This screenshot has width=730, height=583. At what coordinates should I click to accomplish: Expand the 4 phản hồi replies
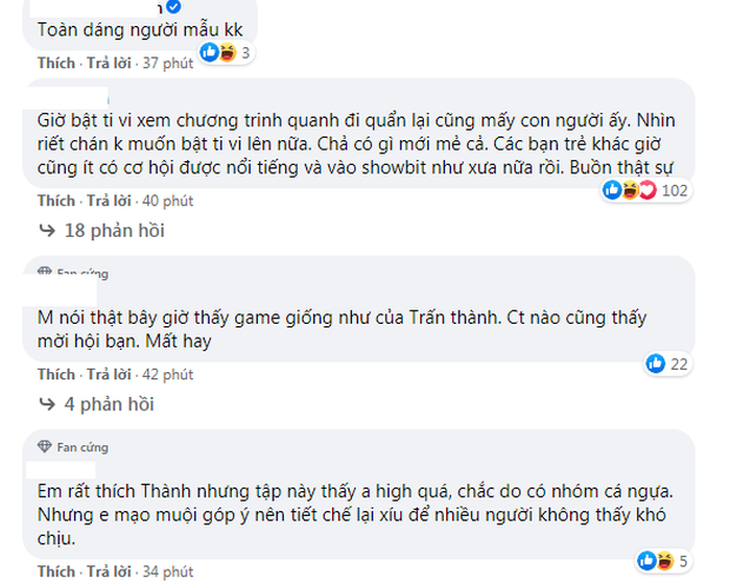coord(109,405)
